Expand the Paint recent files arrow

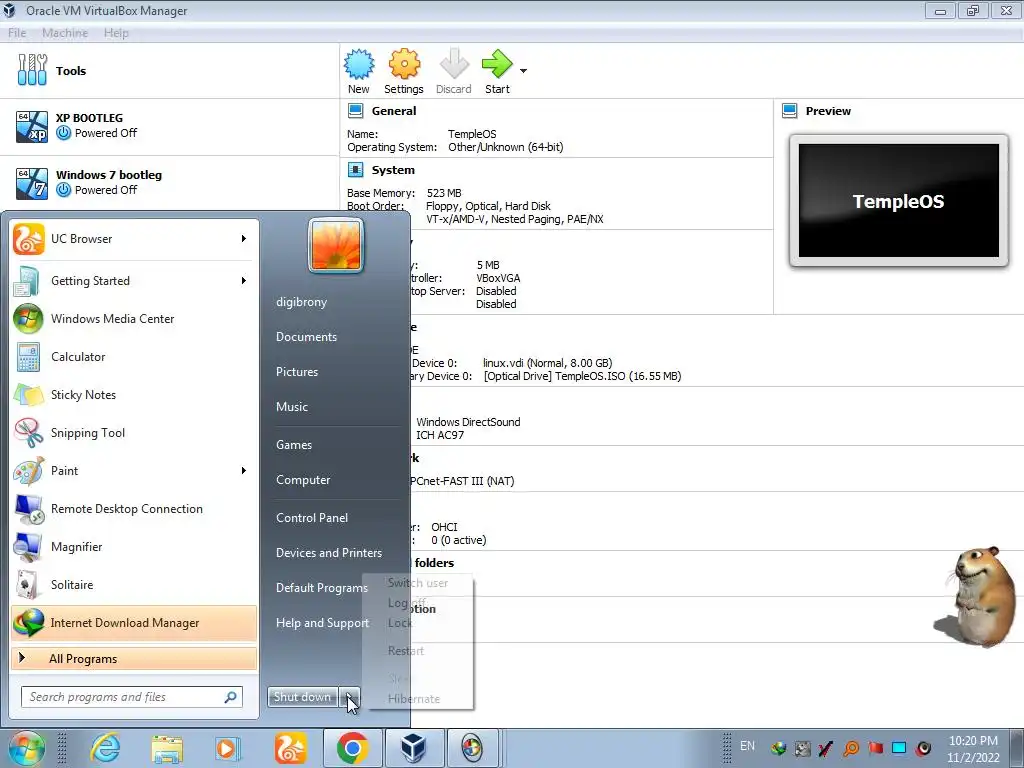(244, 471)
